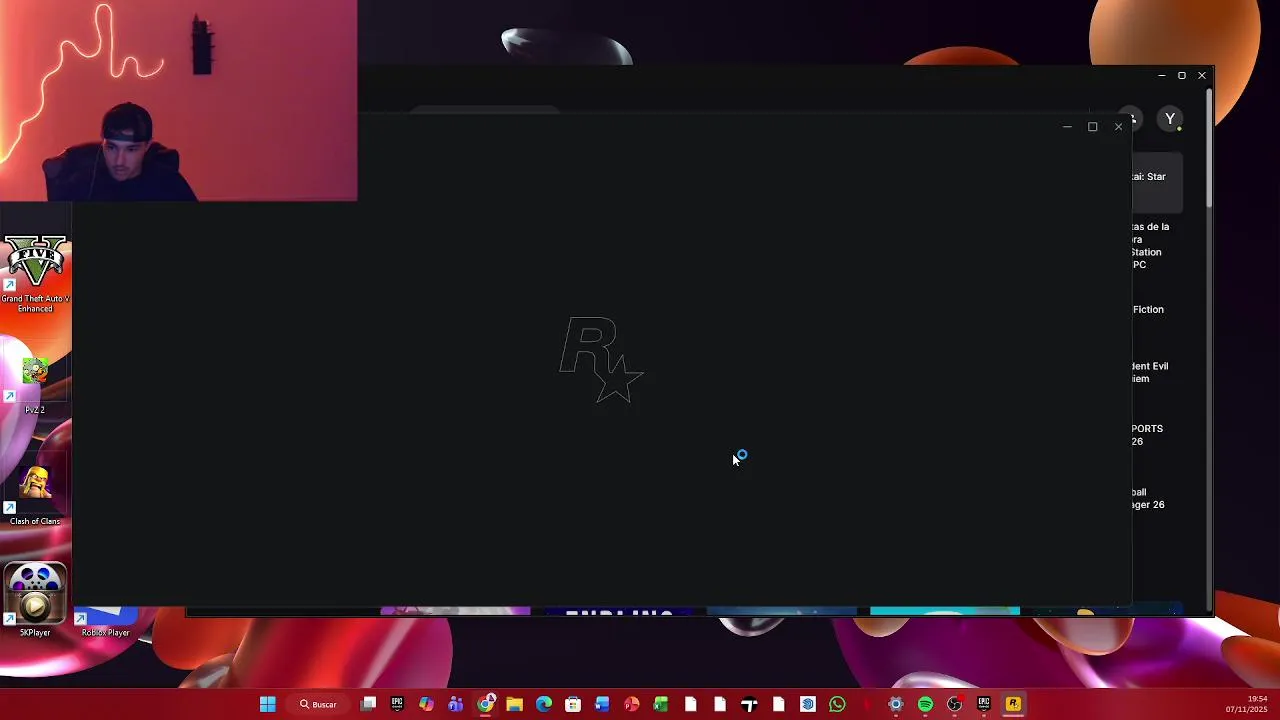The image size is (1280, 720).
Task: Launch the PvZ 2 desktop shortcut
Action: coord(35,383)
